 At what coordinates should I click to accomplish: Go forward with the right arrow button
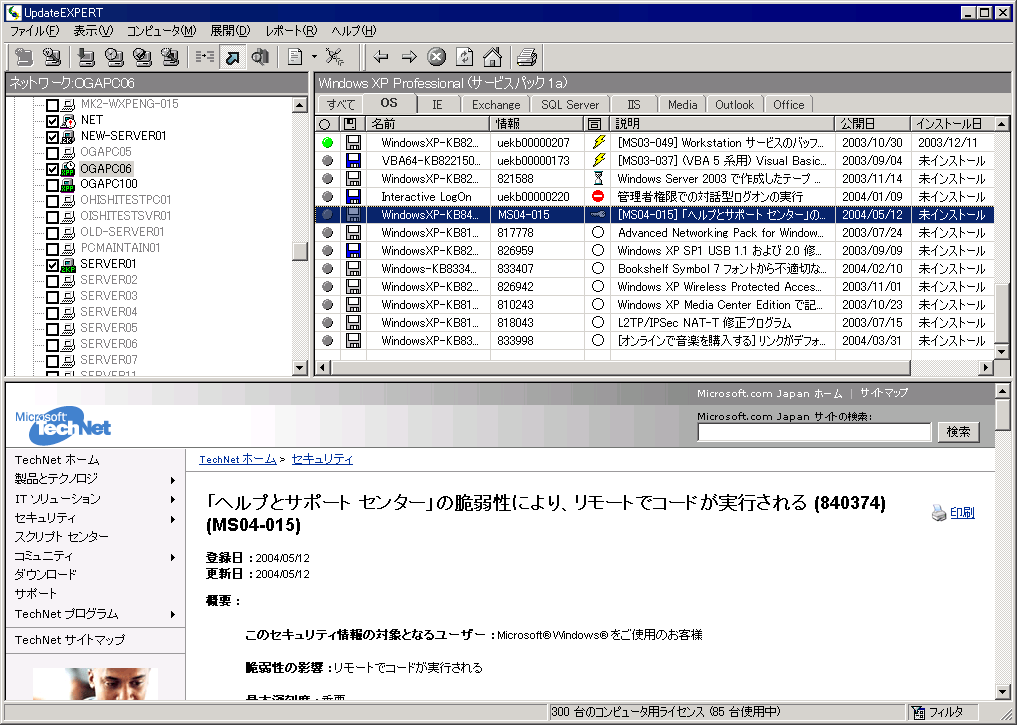pyautogui.click(x=409, y=57)
